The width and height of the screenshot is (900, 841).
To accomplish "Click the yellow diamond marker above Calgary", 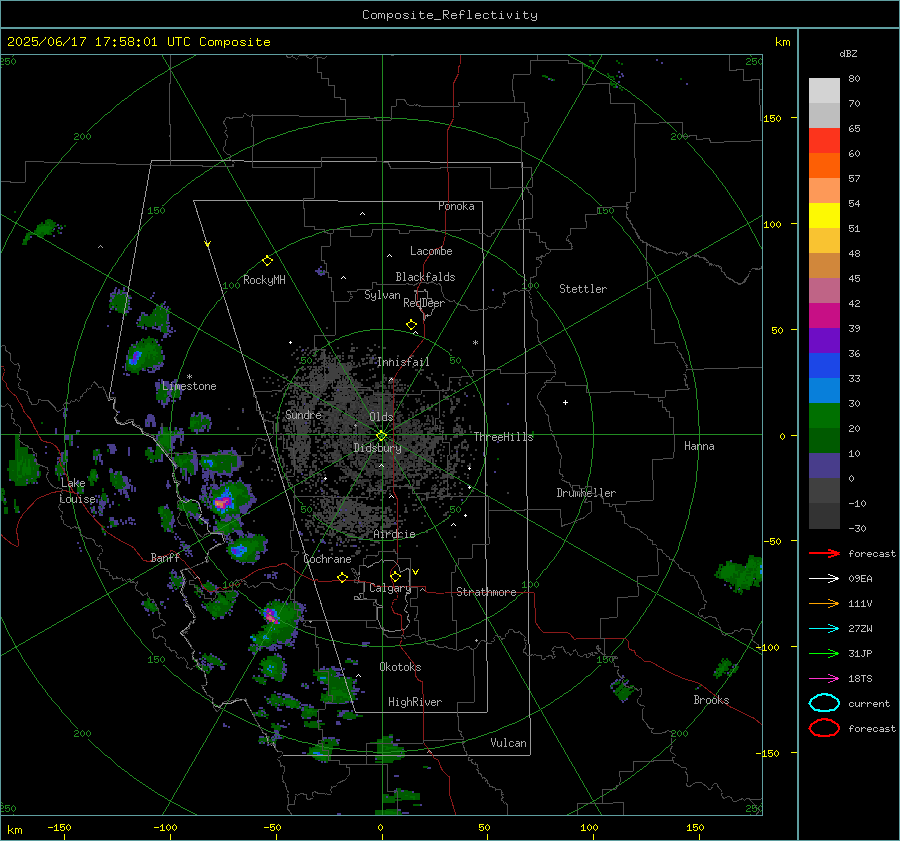I will click(395, 576).
